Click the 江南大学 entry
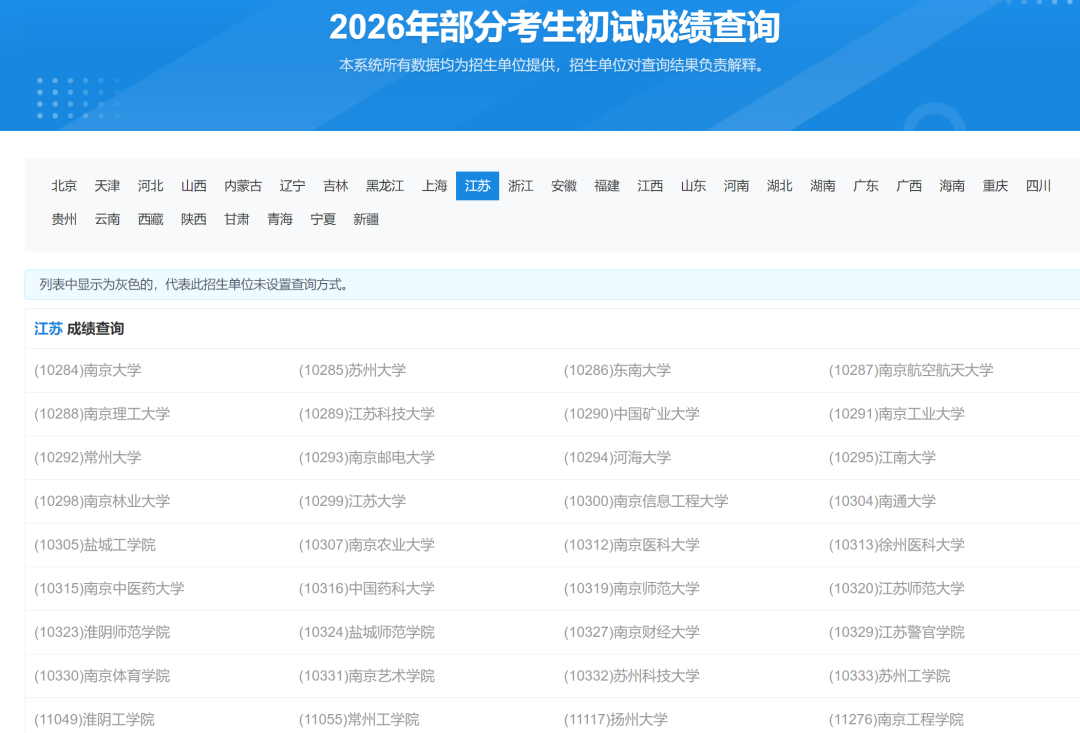 pyautogui.click(x=883, y=458)
